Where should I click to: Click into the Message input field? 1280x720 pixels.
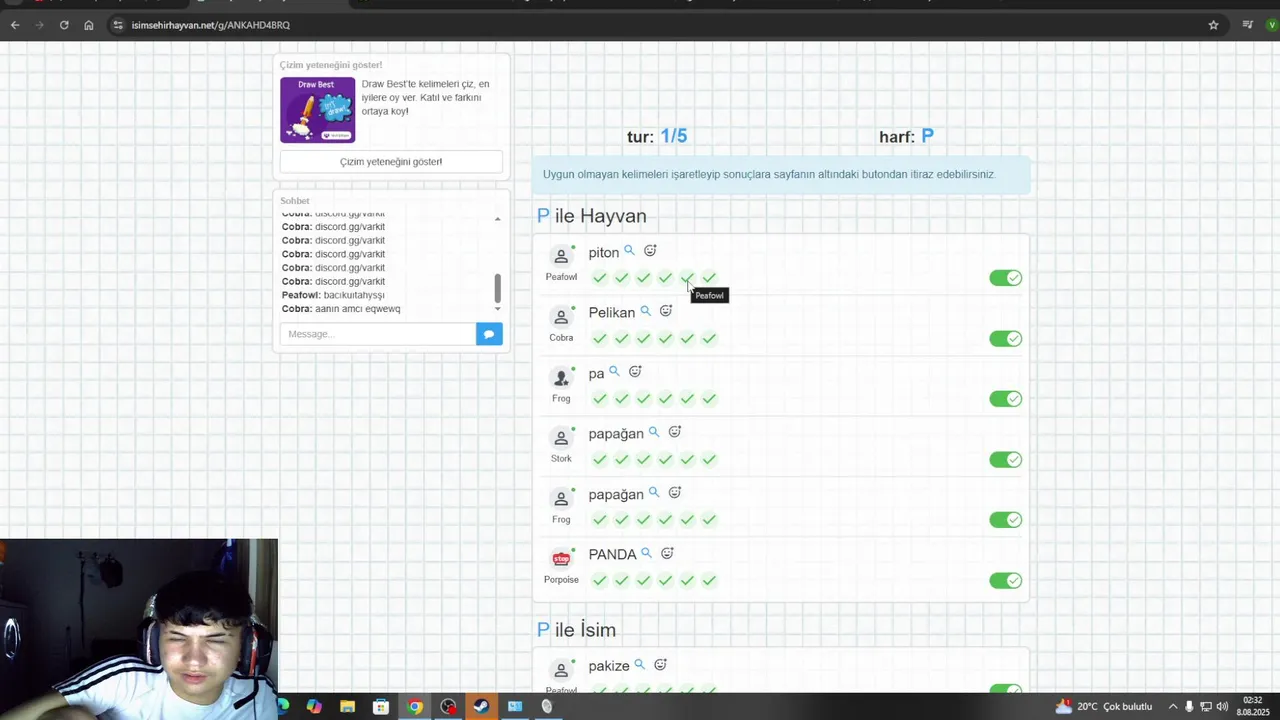click(x=378, y=334)
